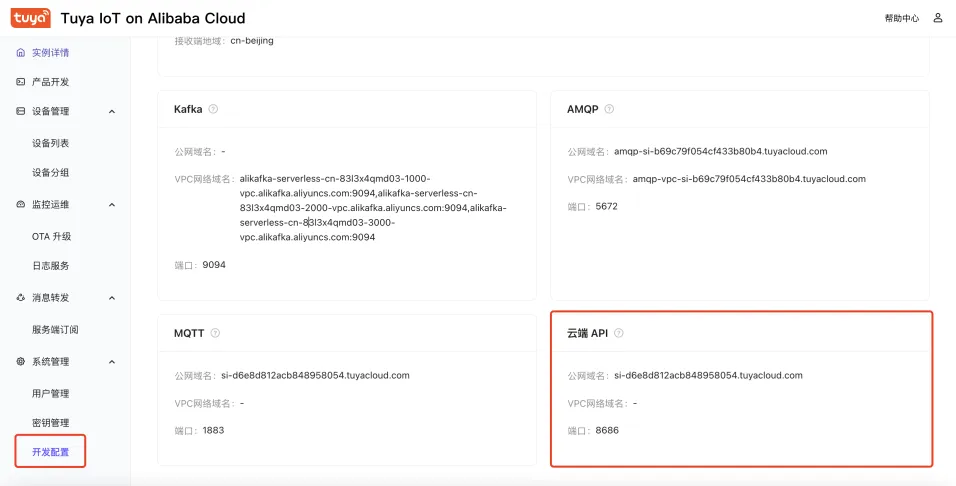Collapse the 监控运维 section chevron

(112, 205)
